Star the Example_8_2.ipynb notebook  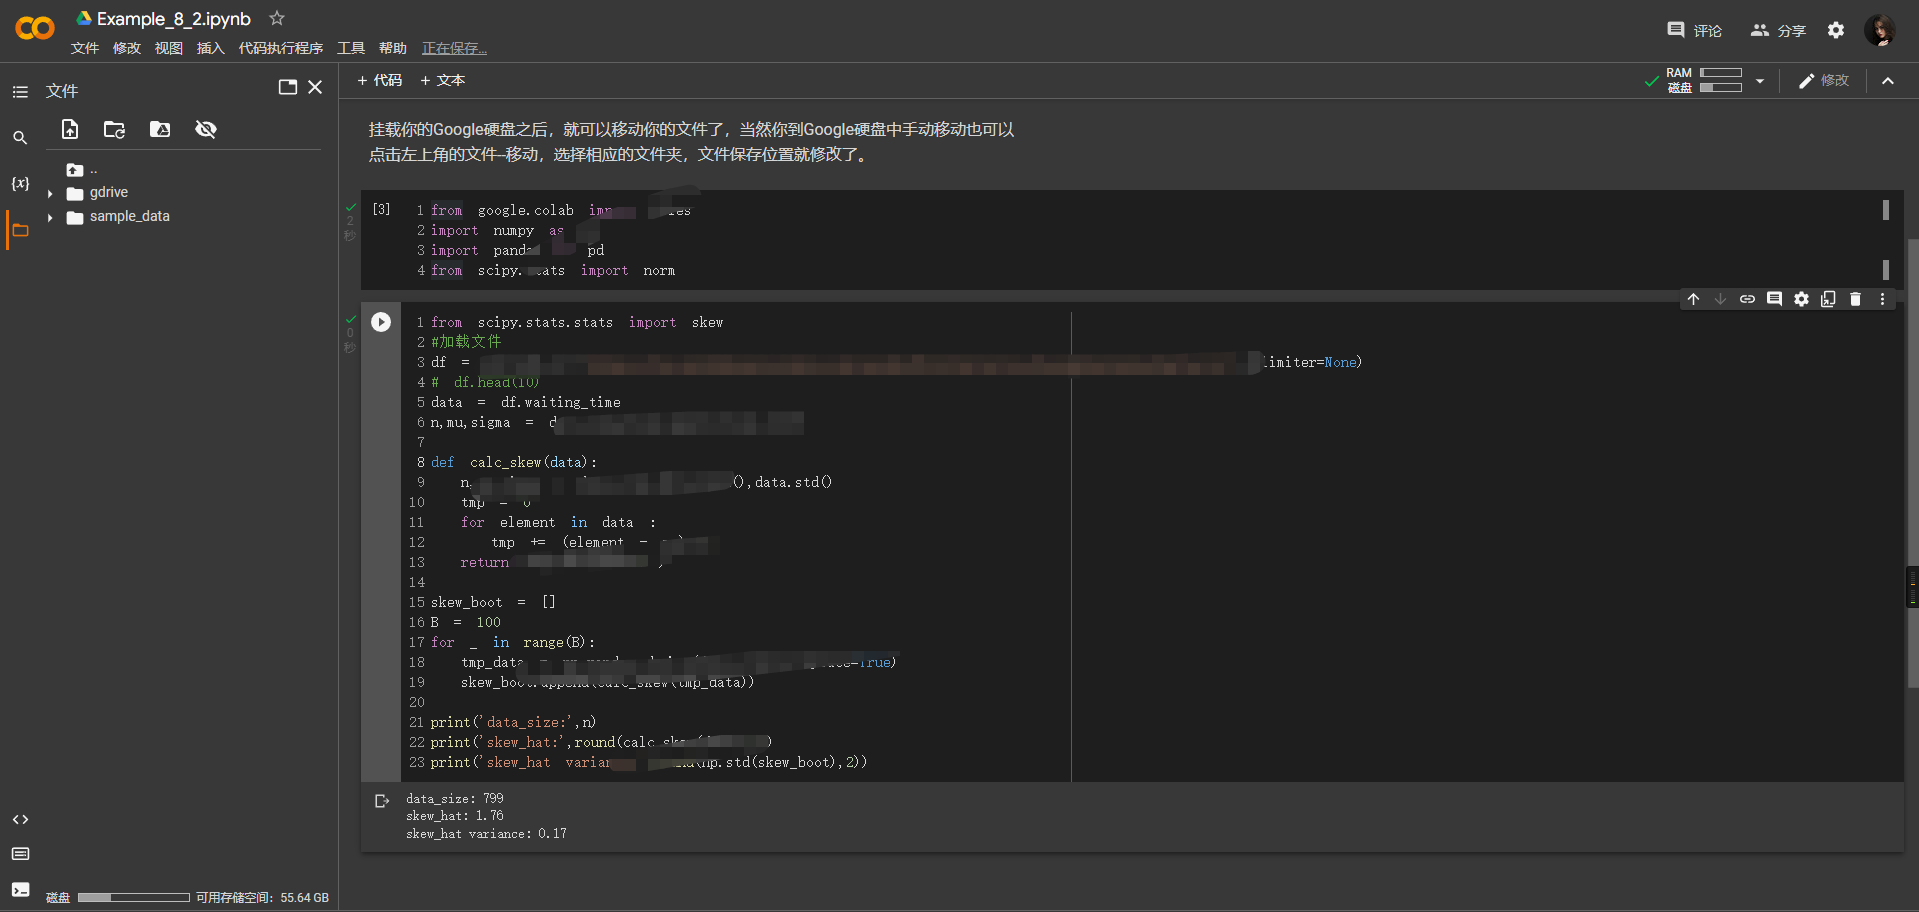pyautogui.click(x=276, y=18)
